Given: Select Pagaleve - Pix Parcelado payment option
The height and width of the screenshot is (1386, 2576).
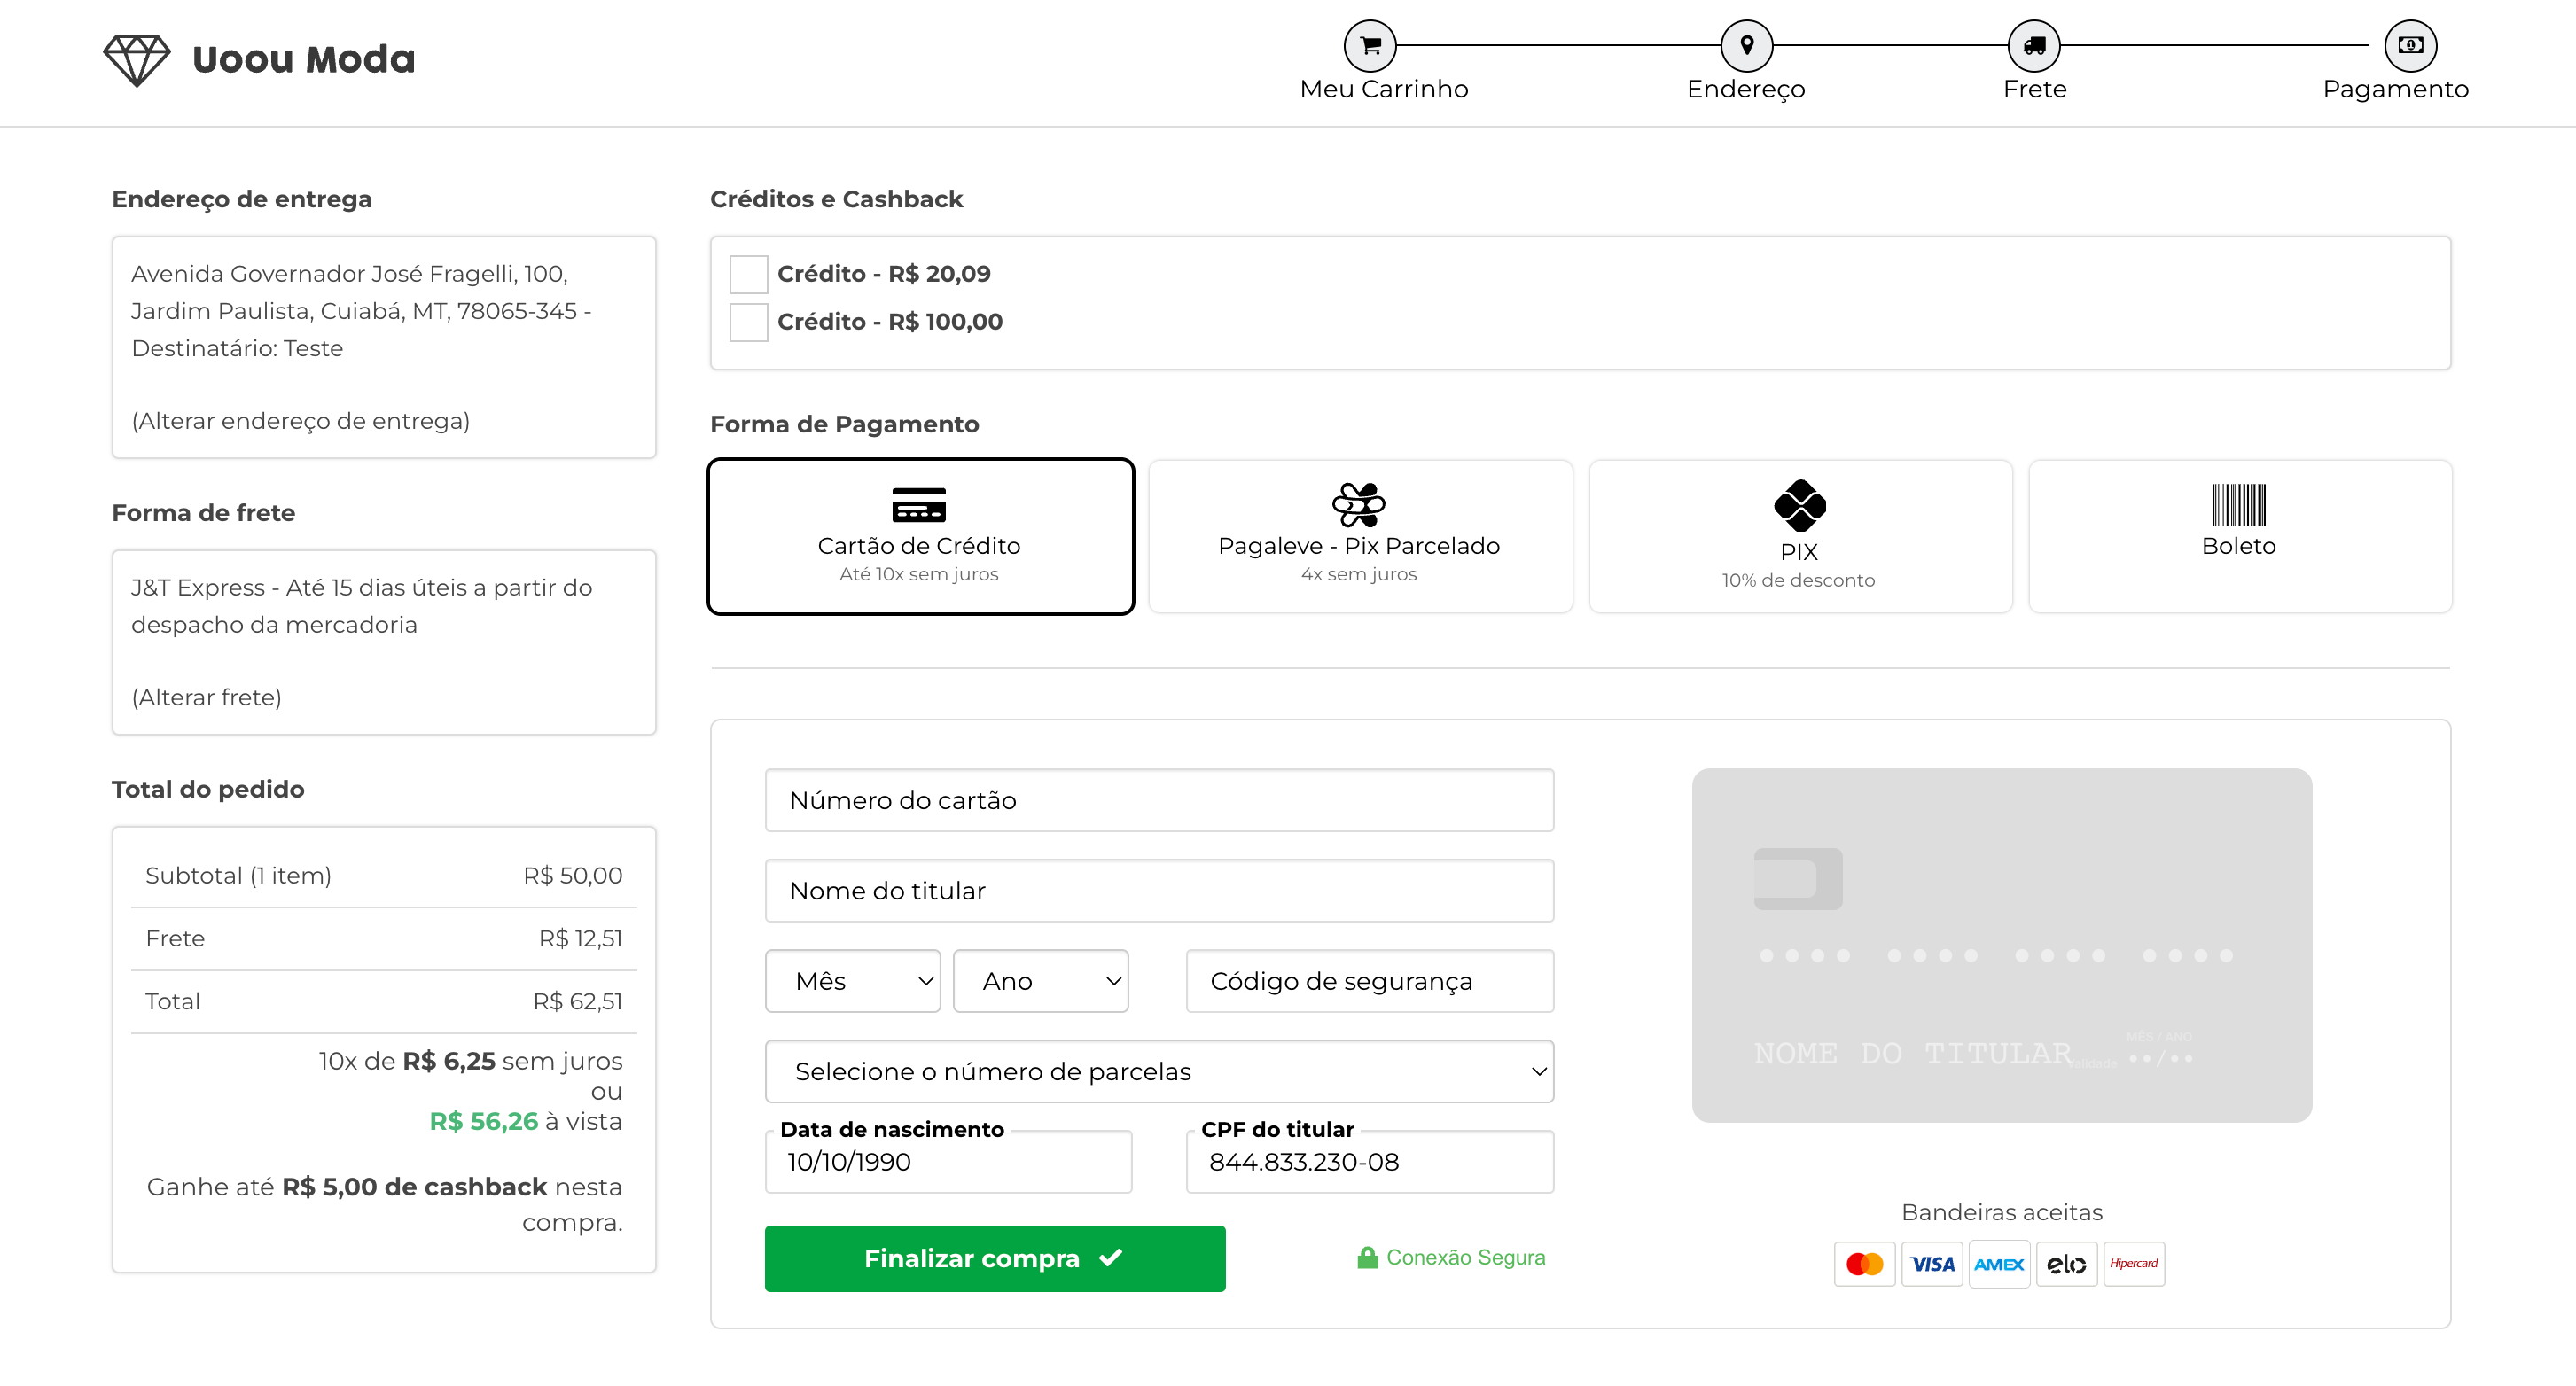Looking at the screenshot, I should point(1359,537).
